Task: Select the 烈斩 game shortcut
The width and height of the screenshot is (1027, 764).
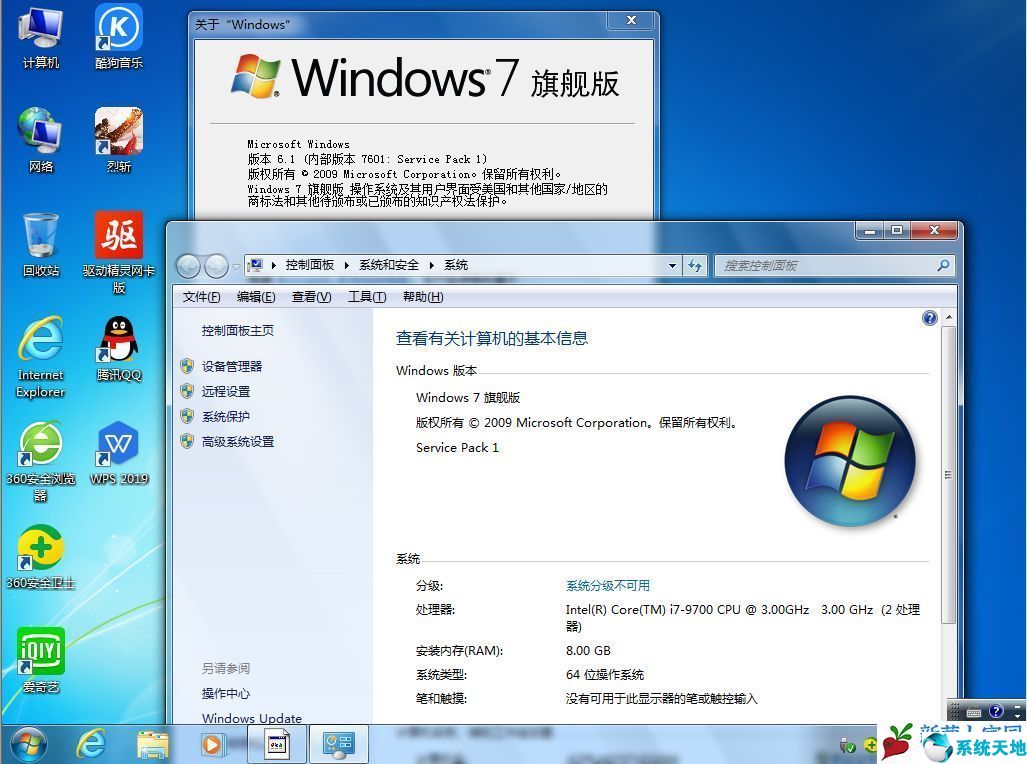Action: click(x=119, y=140)
